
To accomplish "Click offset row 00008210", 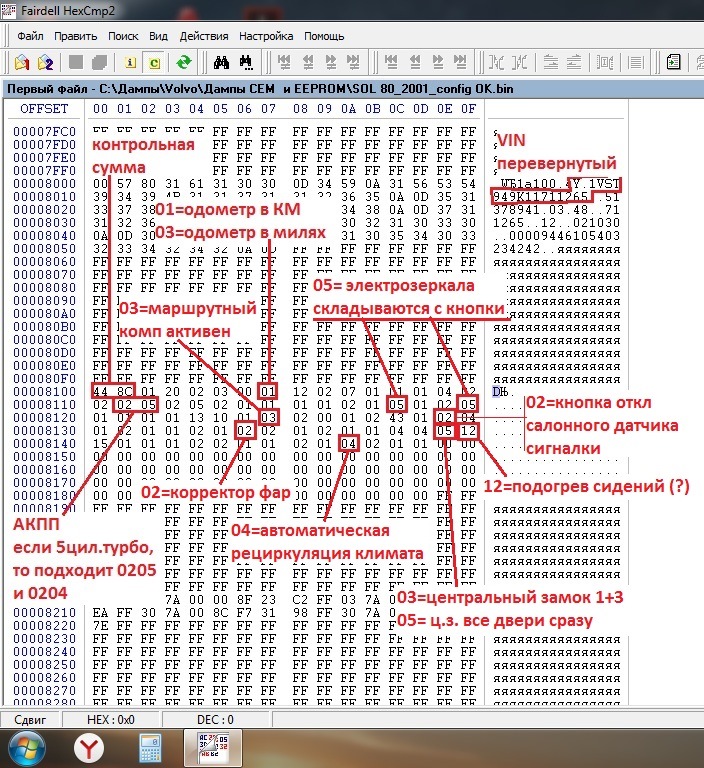I will point(45,613).
